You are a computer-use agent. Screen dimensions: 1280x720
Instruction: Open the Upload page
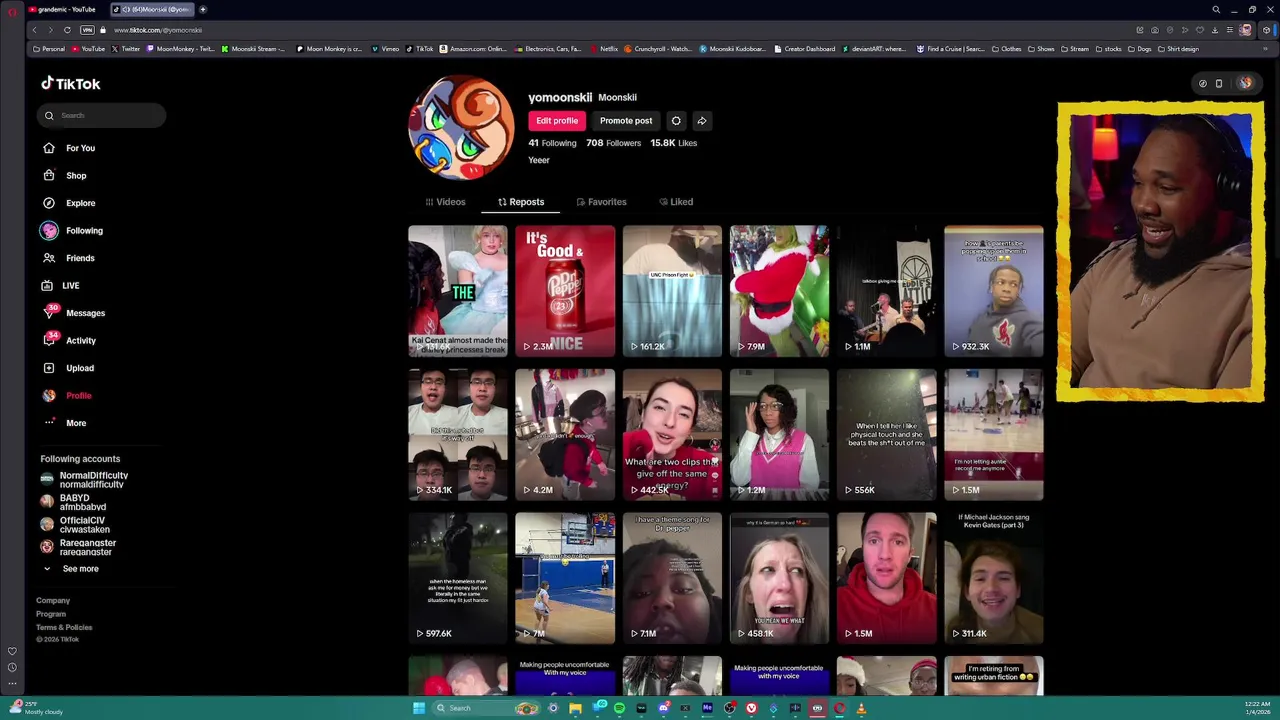point(68,368)
